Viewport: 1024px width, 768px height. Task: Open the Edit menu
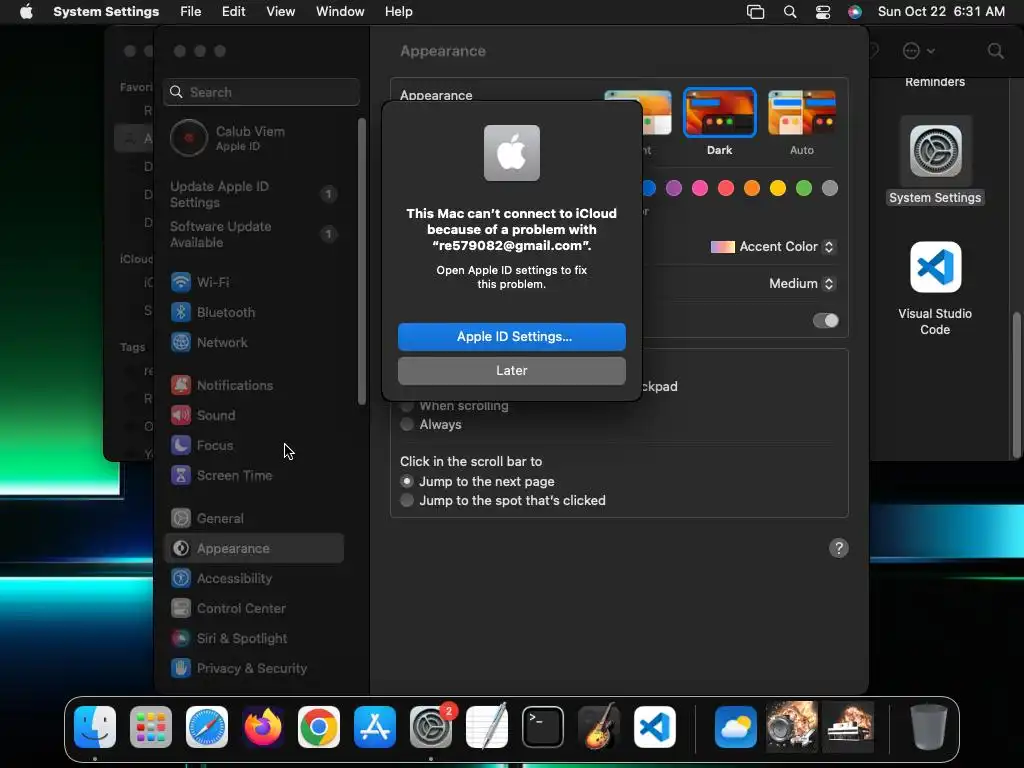coord(233,12)
